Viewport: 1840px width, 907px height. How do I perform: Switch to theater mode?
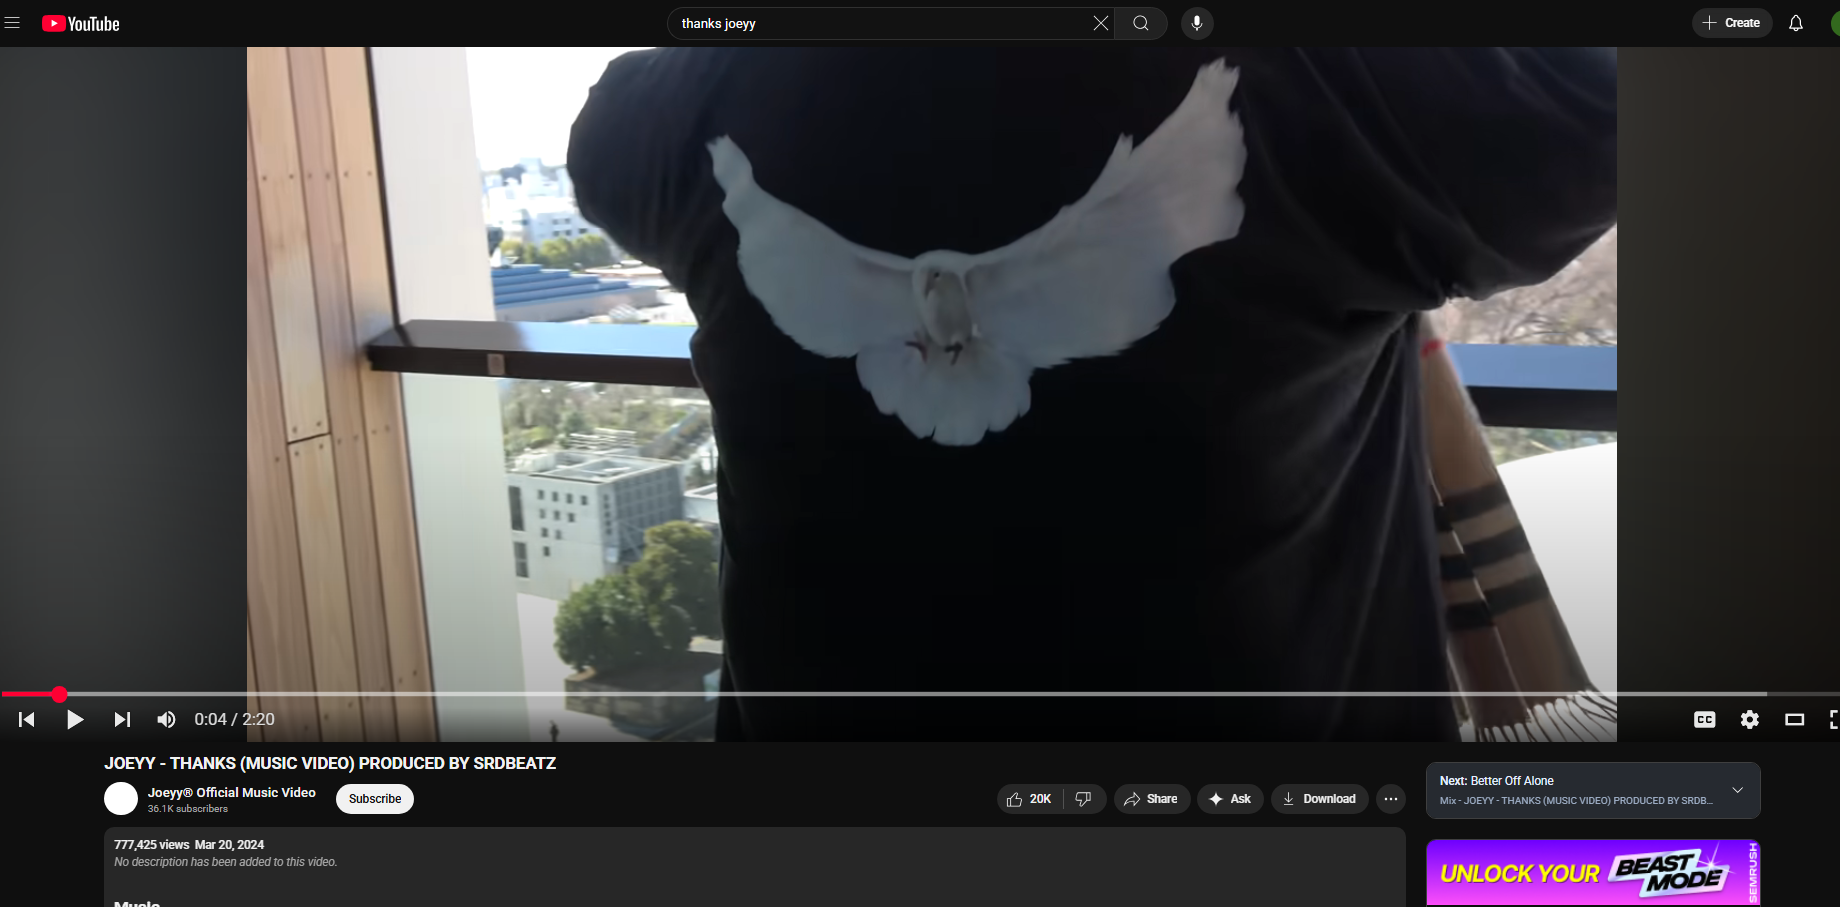click(1794, 719)
